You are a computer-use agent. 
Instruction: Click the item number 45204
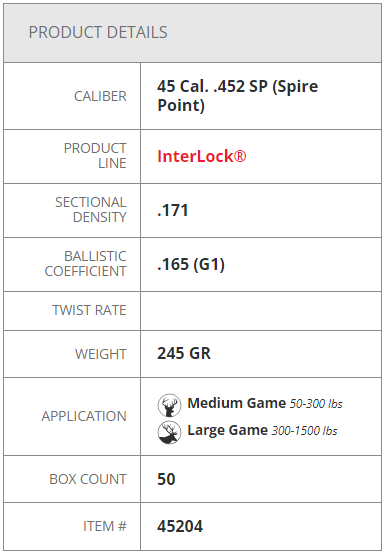point(180,526)
